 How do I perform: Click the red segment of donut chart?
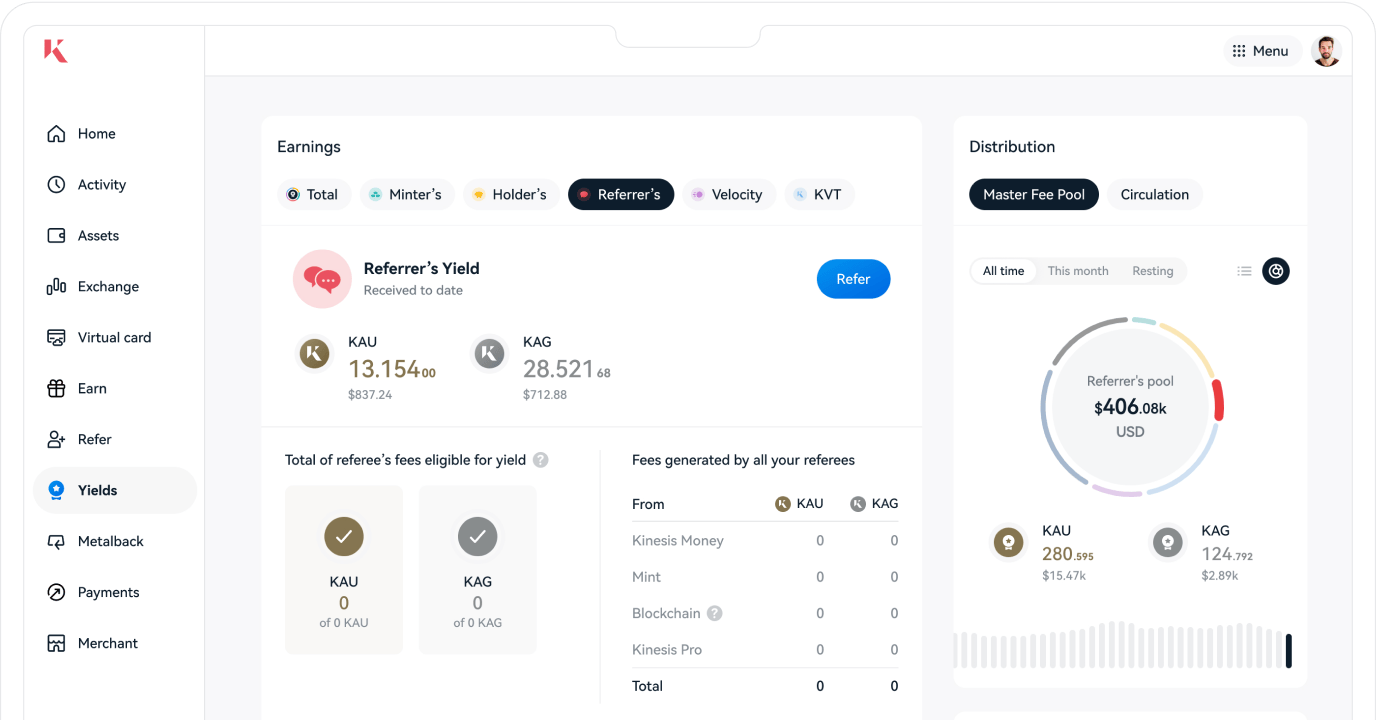click(1217, 400)
